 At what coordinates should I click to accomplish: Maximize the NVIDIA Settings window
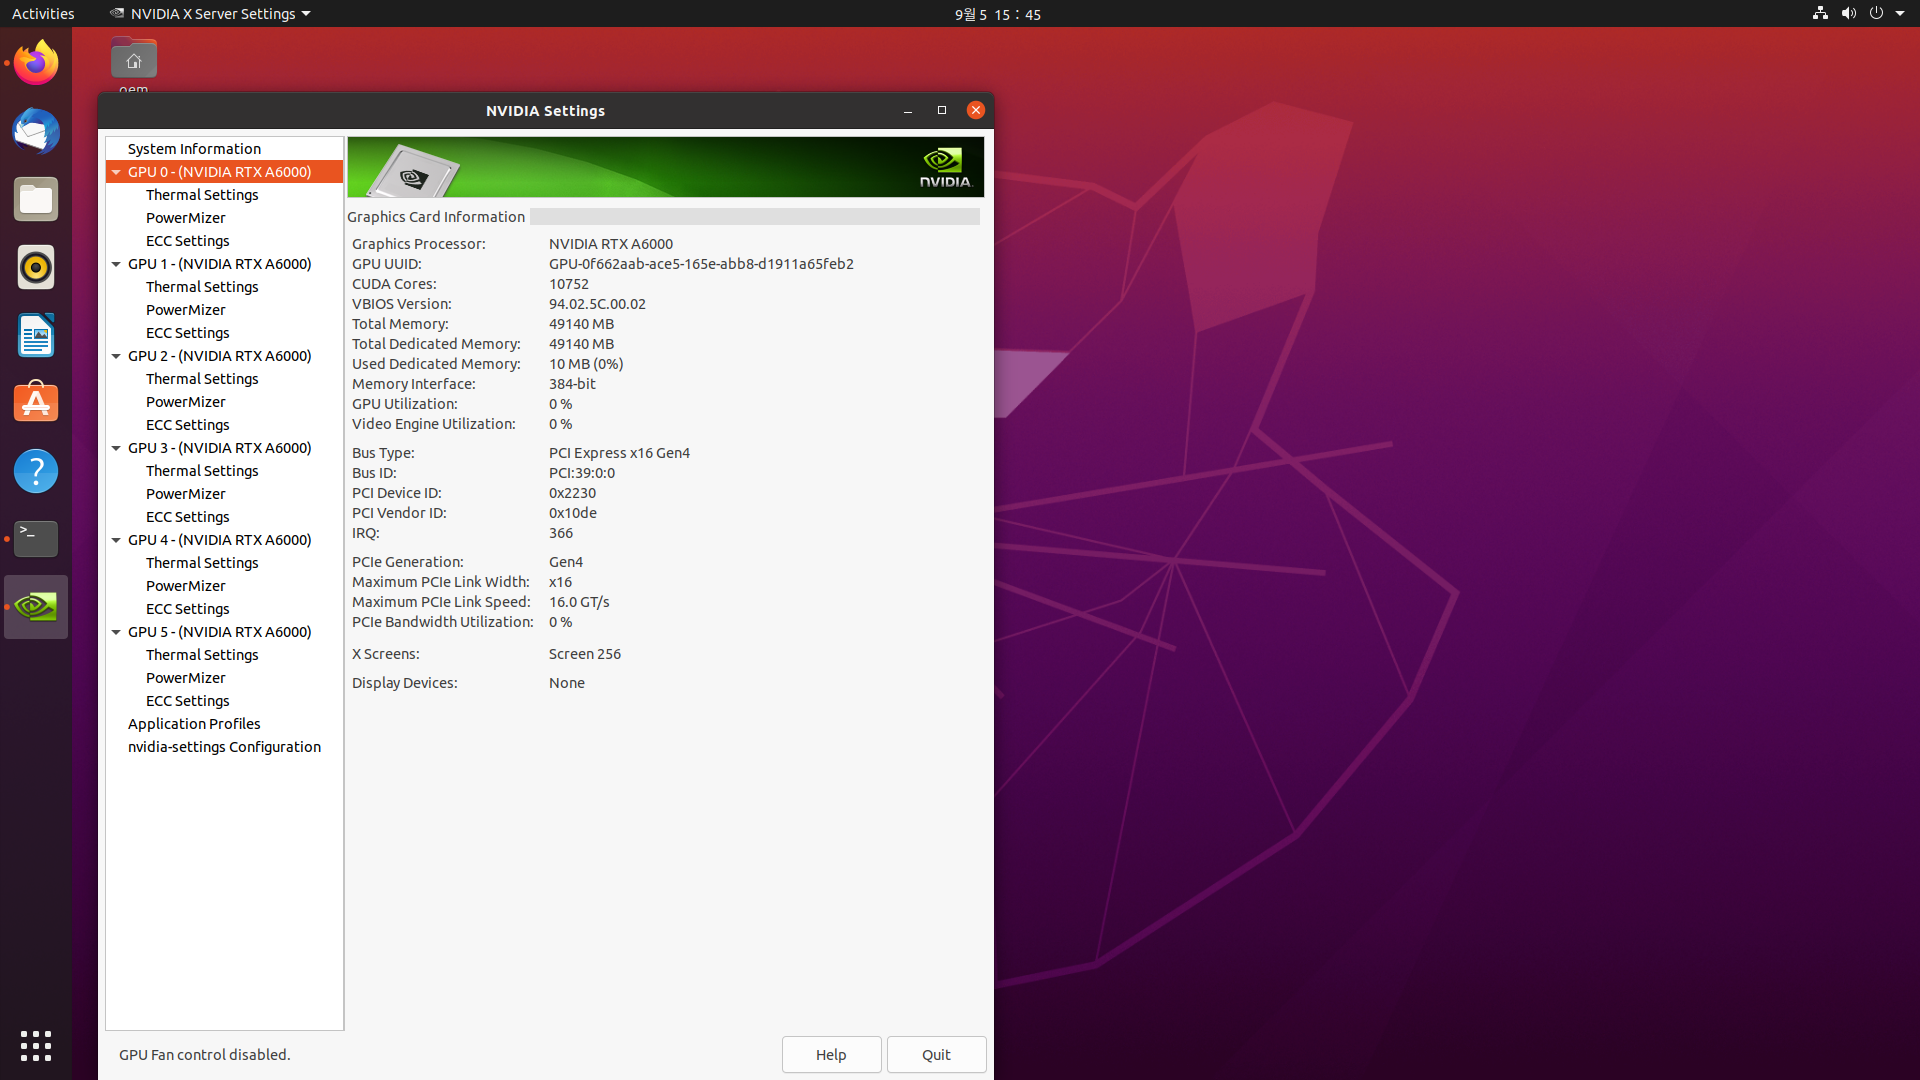[x=942, y=110]
